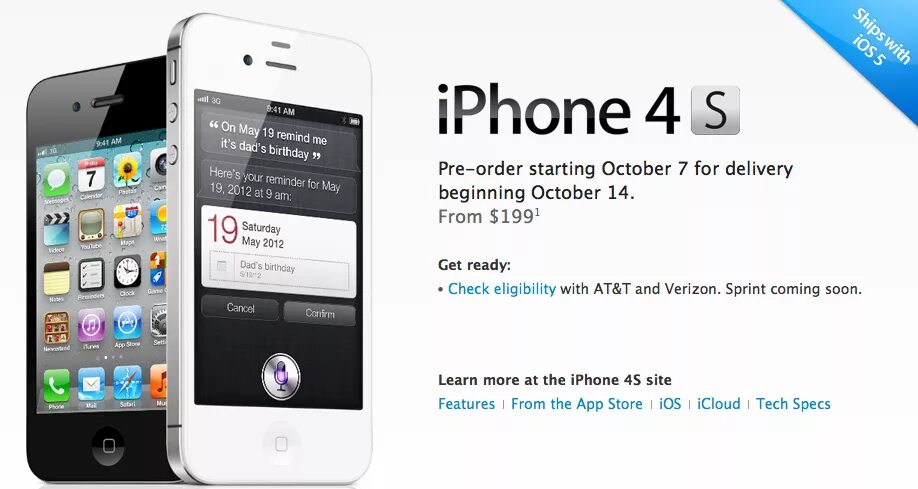The width and height of the screenshot is (918, 489).
Task: Click the Messages app icon
Action: [x=57, y=180]
